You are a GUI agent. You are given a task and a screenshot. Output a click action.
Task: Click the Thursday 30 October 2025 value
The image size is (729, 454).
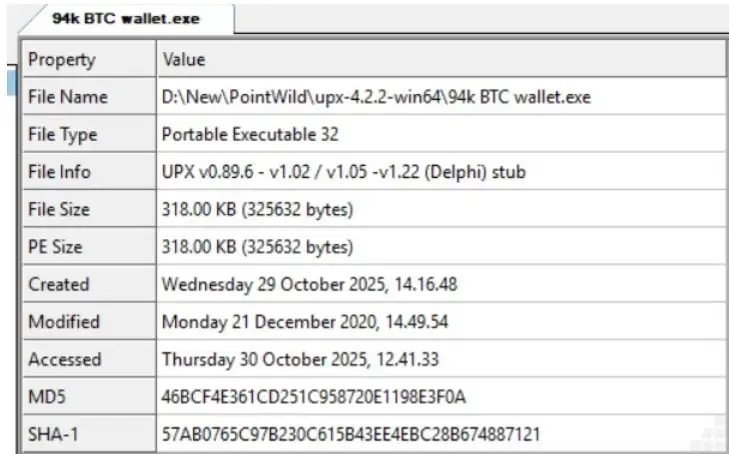tap(303, 360)
